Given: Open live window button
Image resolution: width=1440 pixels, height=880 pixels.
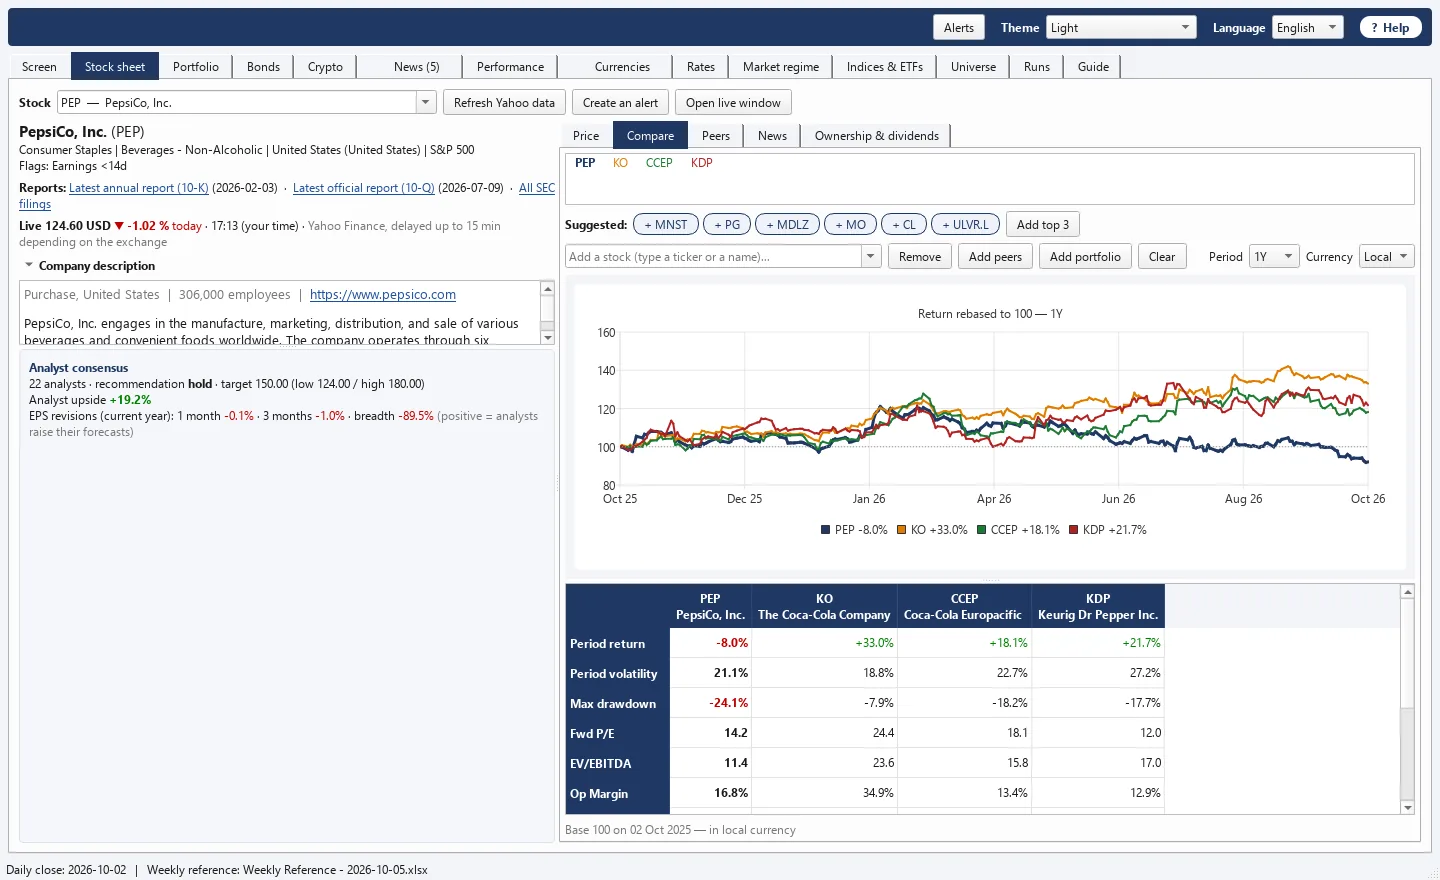Looking at the screenshot, I should point(733,103).
